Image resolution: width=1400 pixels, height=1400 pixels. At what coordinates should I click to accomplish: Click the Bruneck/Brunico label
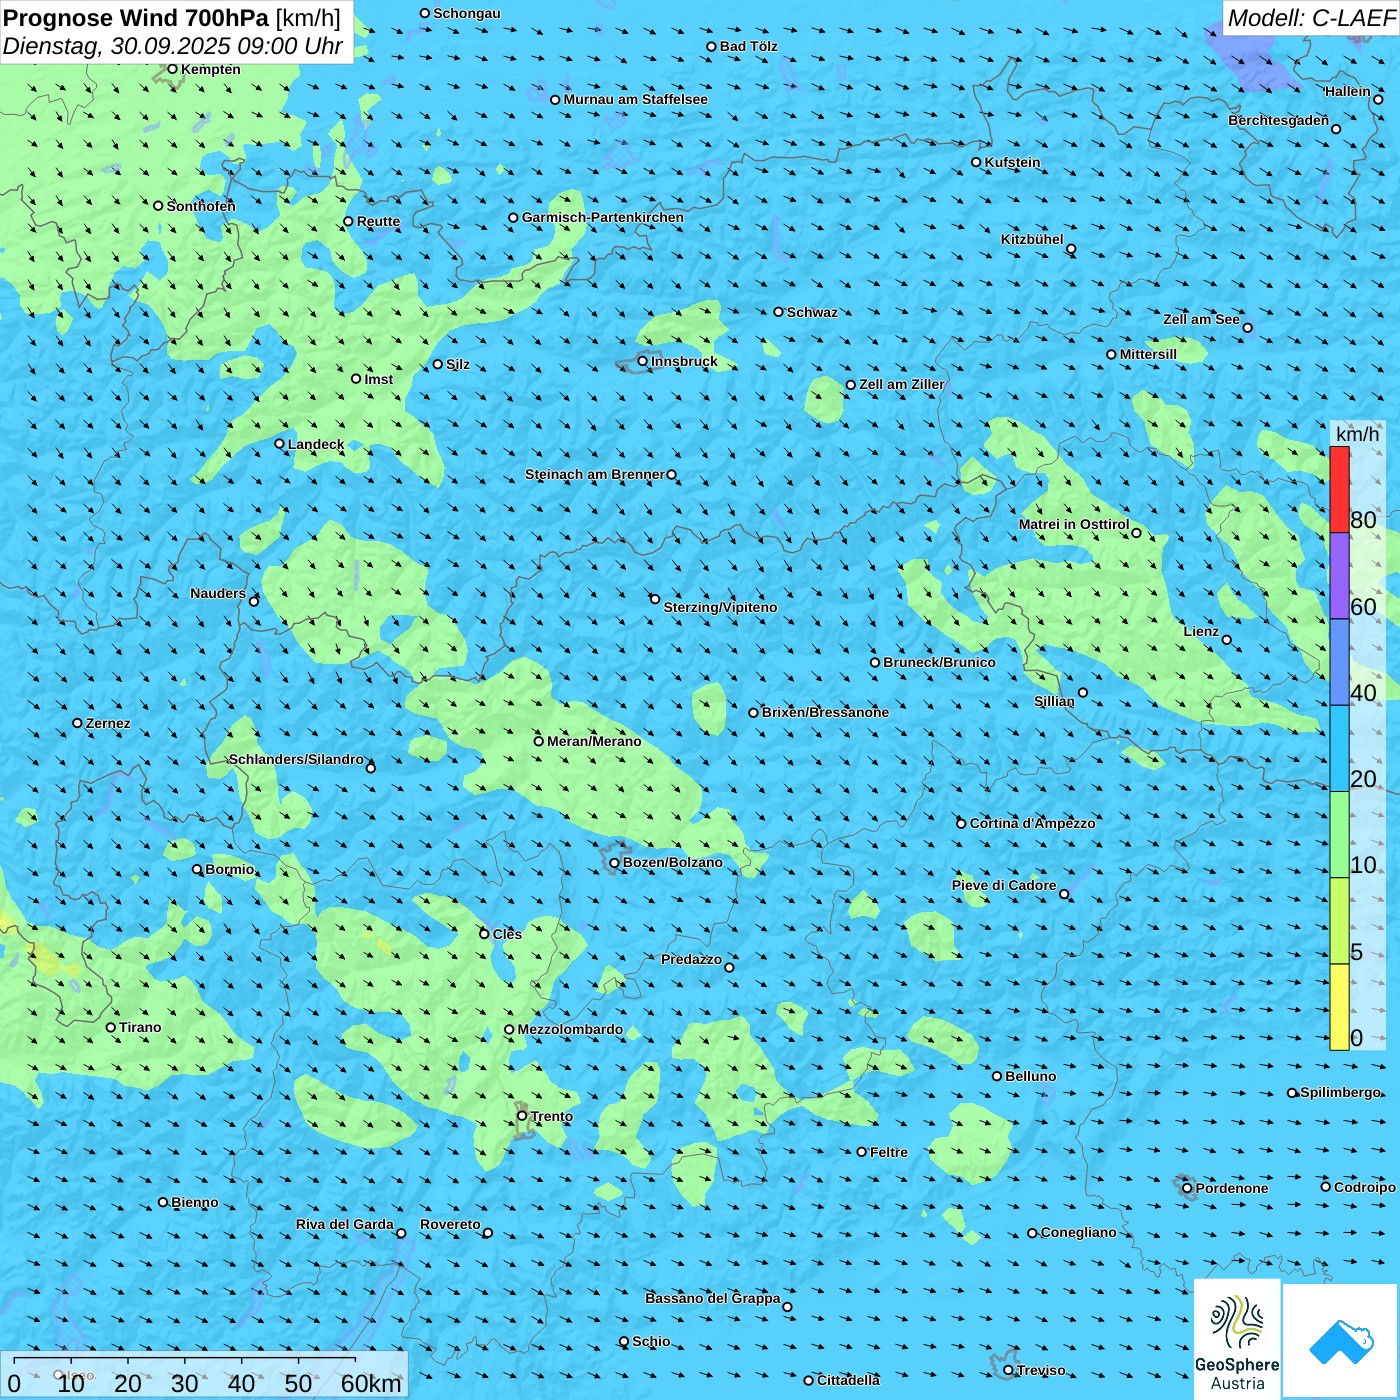point(939,662)
